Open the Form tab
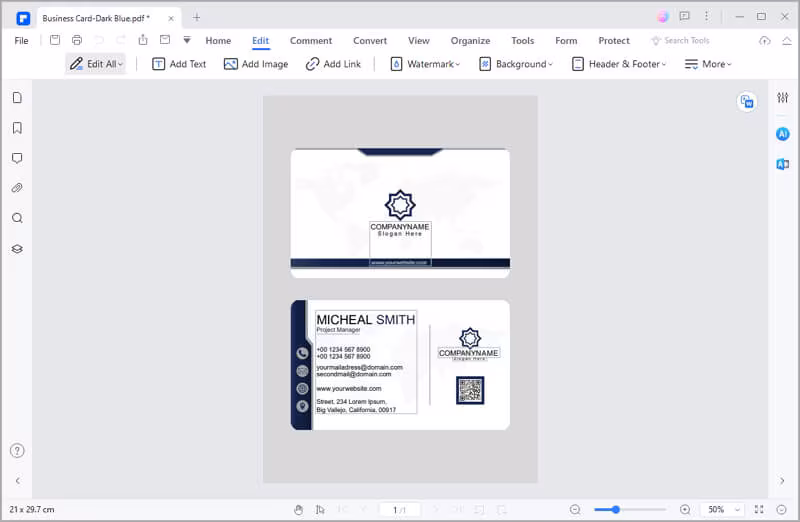This screenshot has height=522, width=800. click(566, 40)
